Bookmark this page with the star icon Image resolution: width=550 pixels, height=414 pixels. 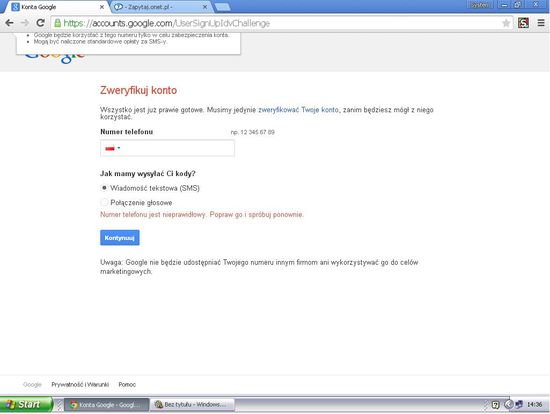pos(506,23)
